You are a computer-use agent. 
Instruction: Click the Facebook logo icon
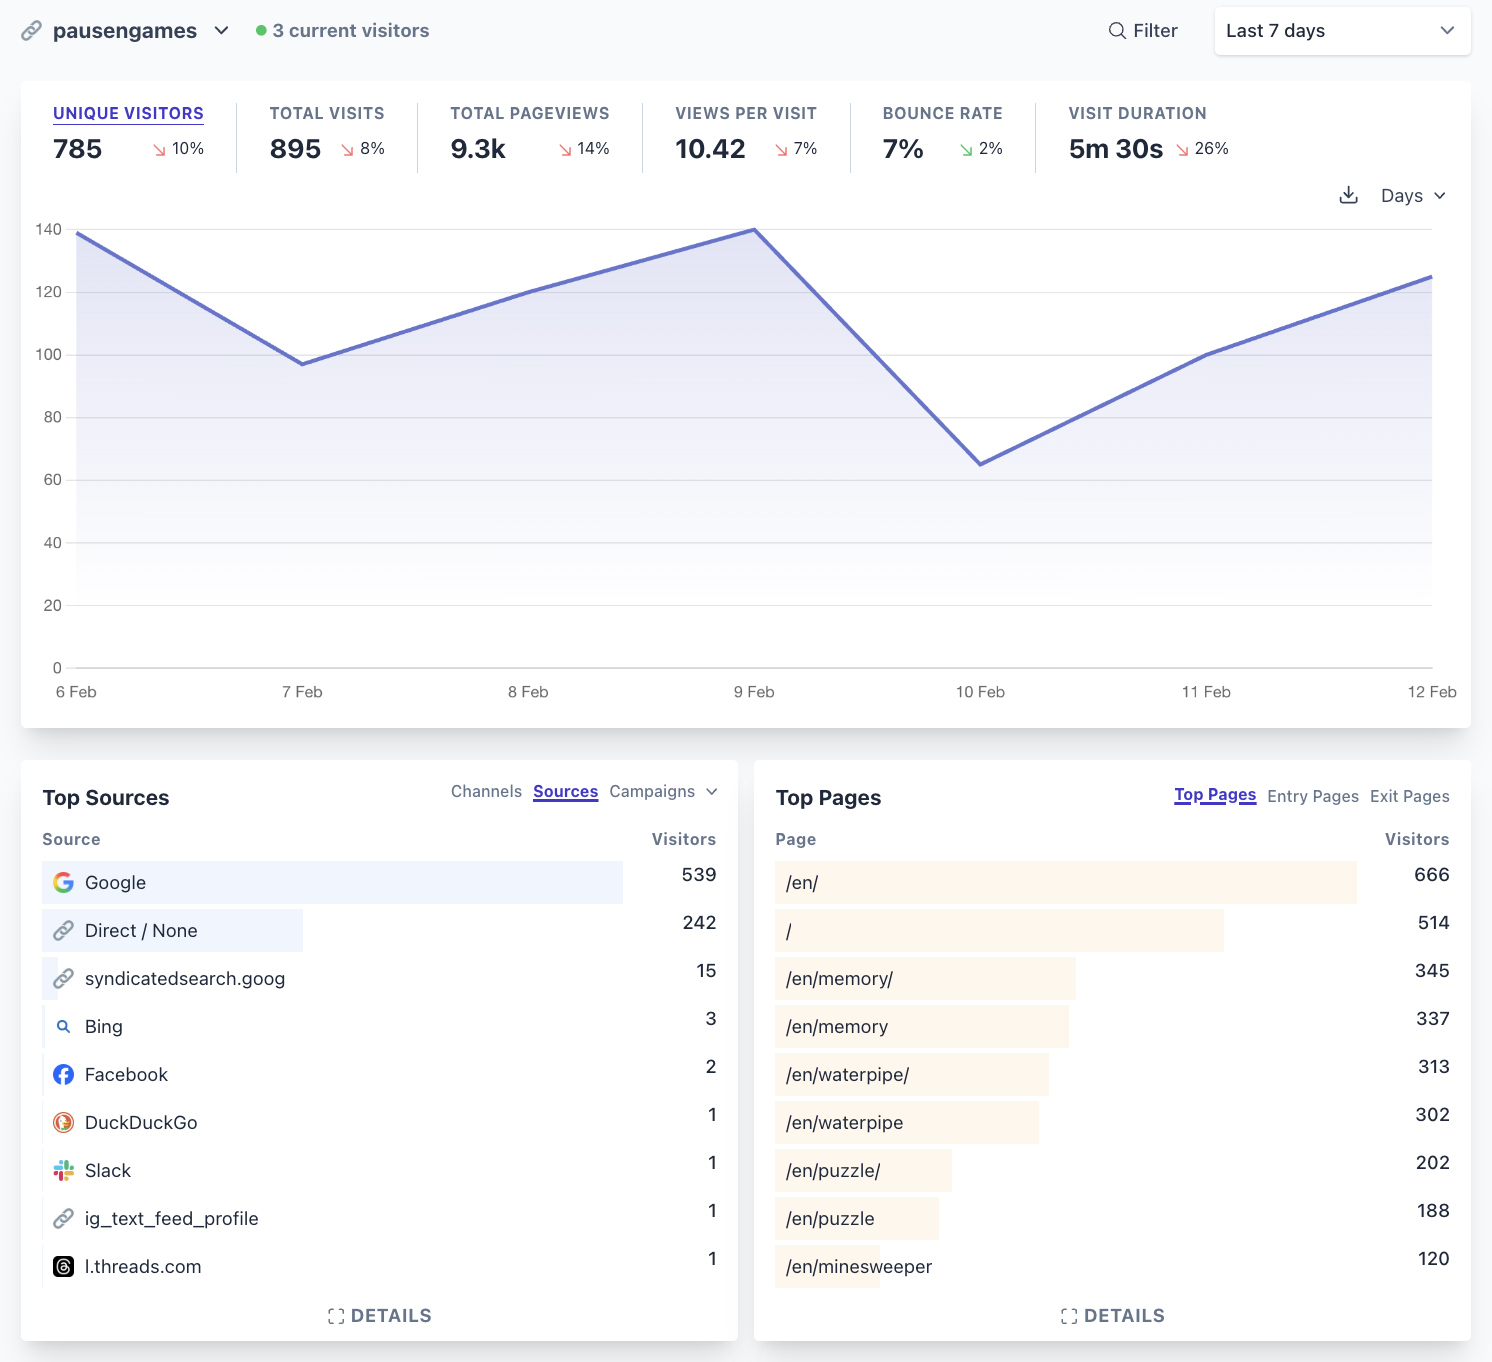[x=64, y=1075]
